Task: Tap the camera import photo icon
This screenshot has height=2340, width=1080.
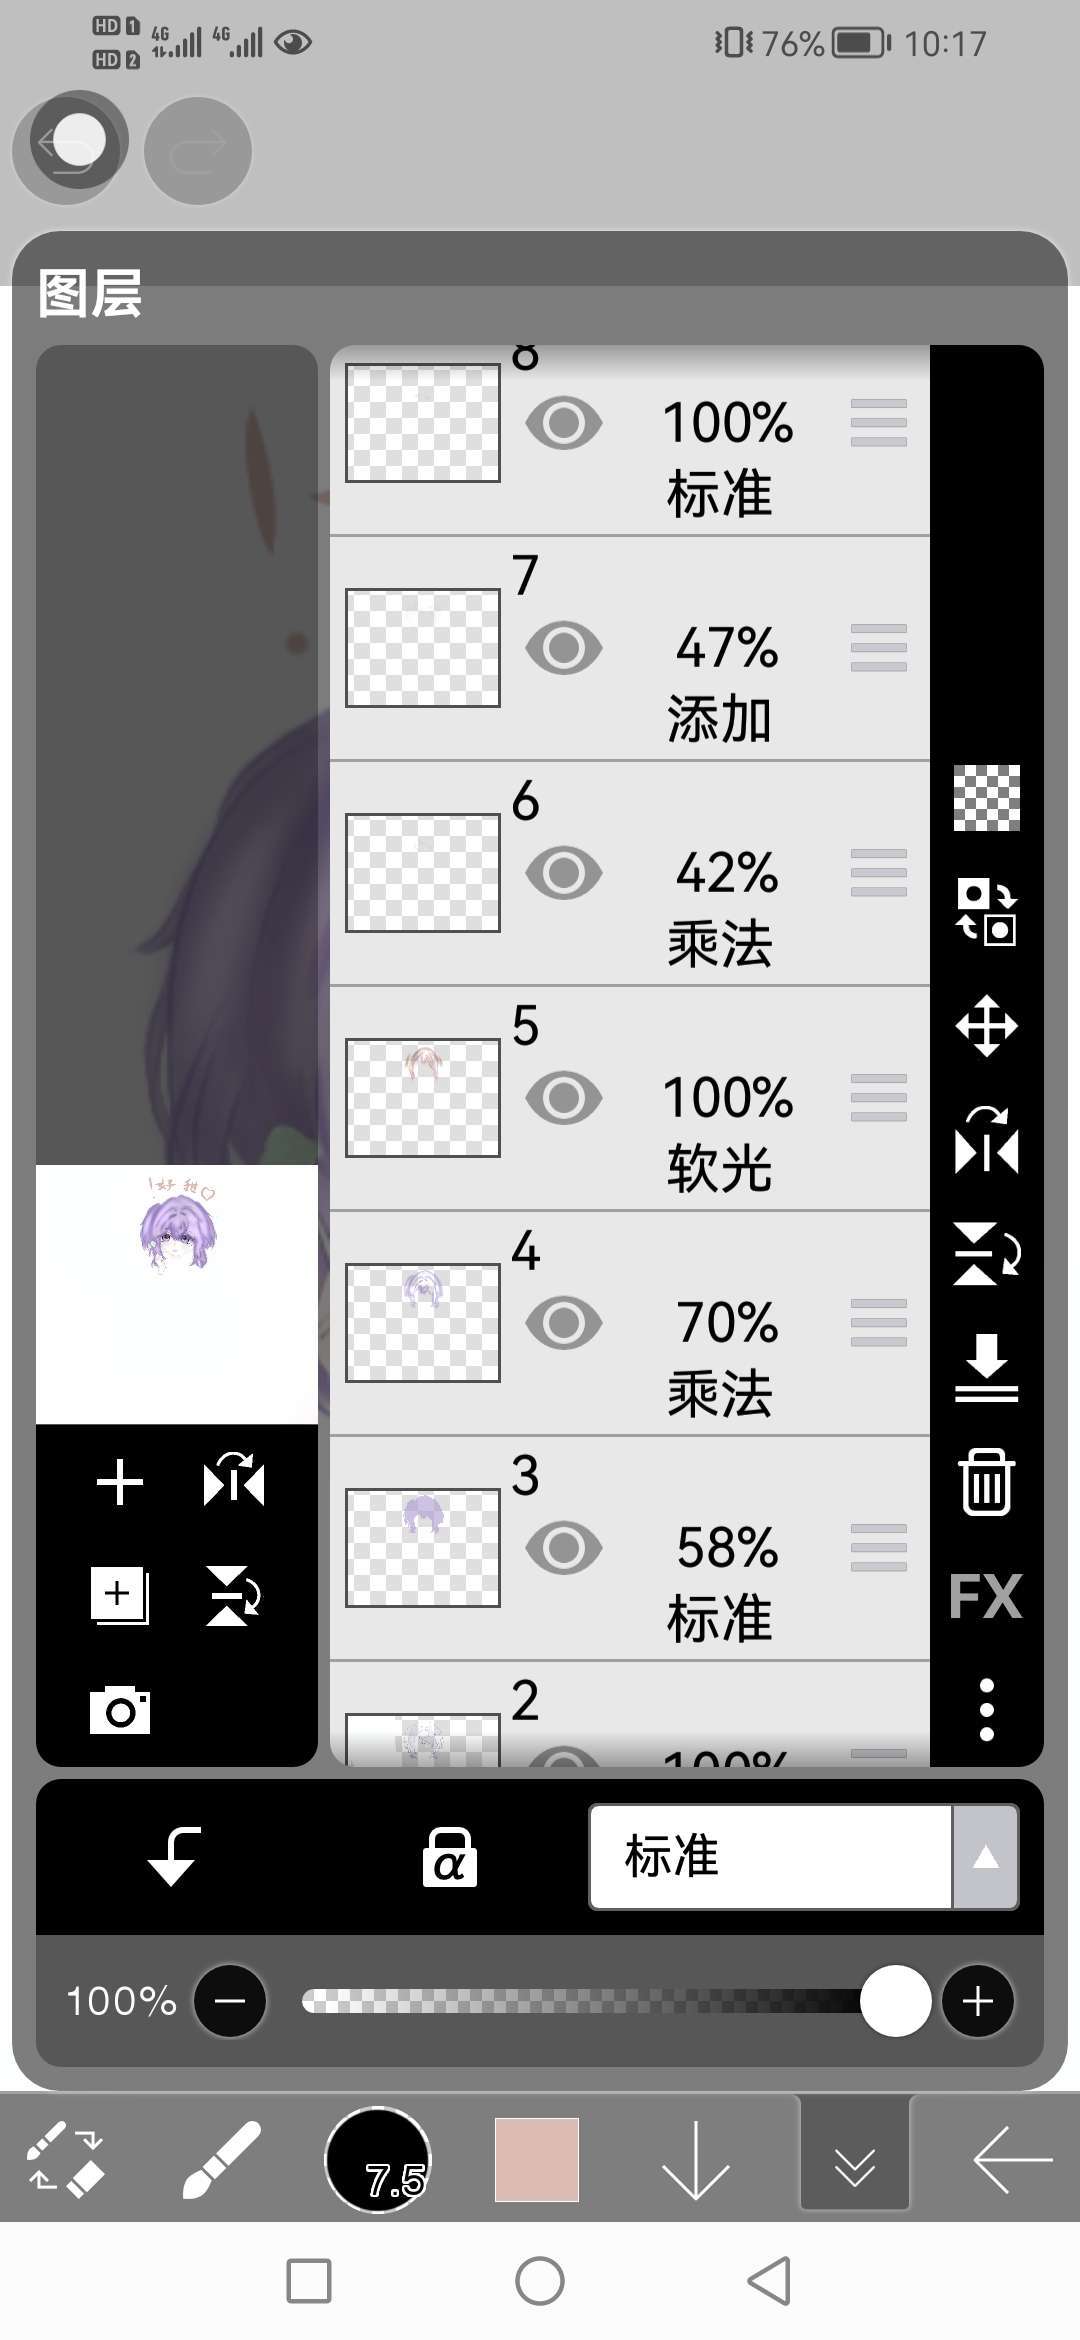Action: (x=120, y=1710)
